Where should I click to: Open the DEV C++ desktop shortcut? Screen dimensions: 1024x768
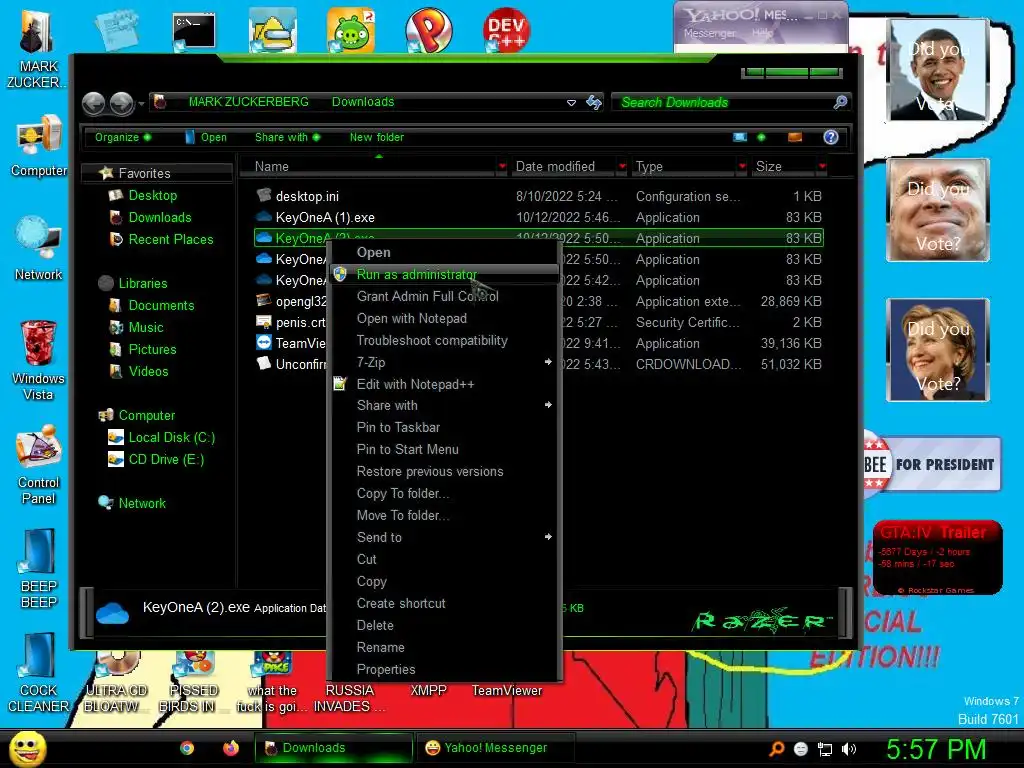click(506, 29)
